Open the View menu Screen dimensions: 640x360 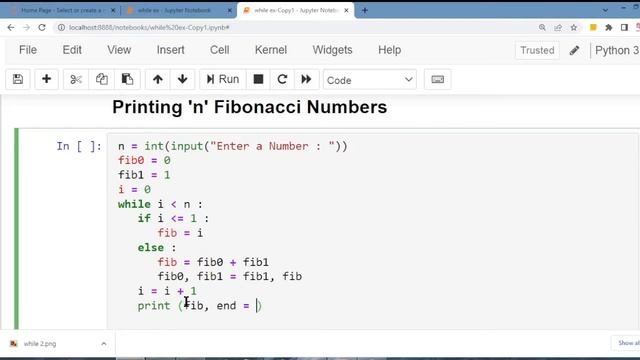(x=119, y=50)
